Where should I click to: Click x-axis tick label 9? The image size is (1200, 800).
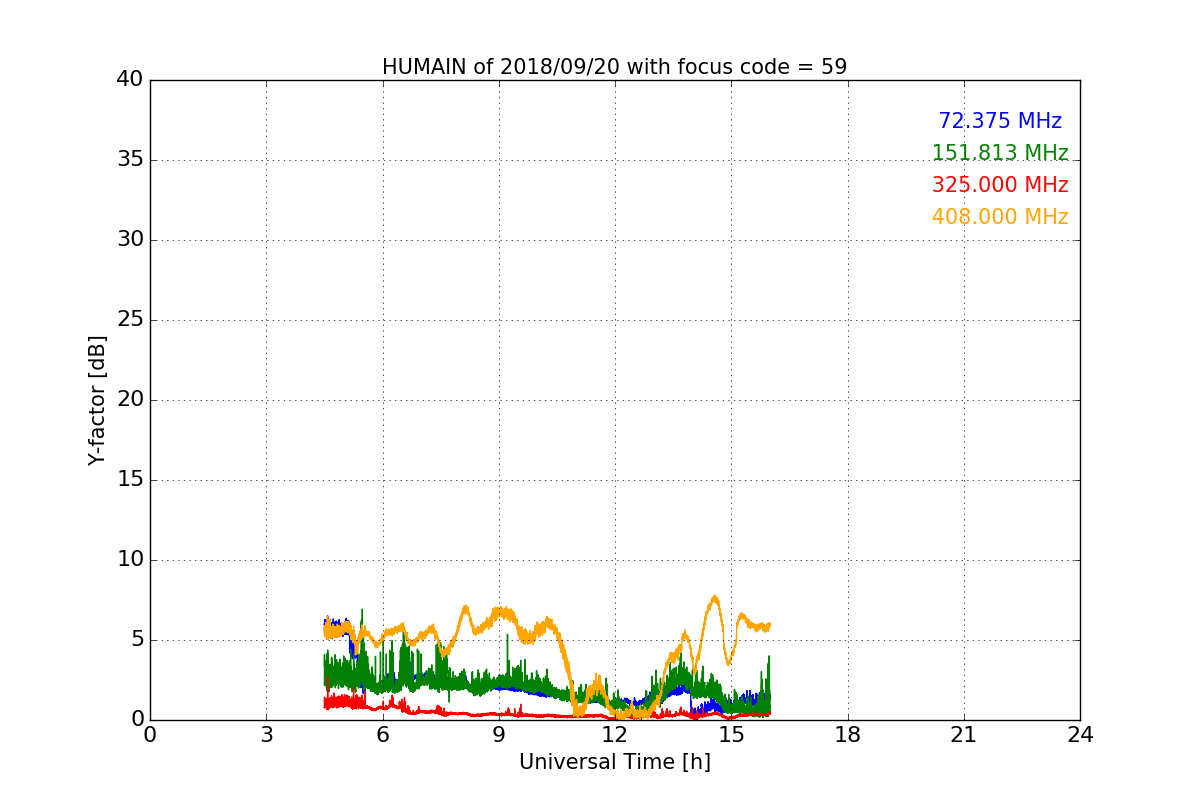pos(499,735)
